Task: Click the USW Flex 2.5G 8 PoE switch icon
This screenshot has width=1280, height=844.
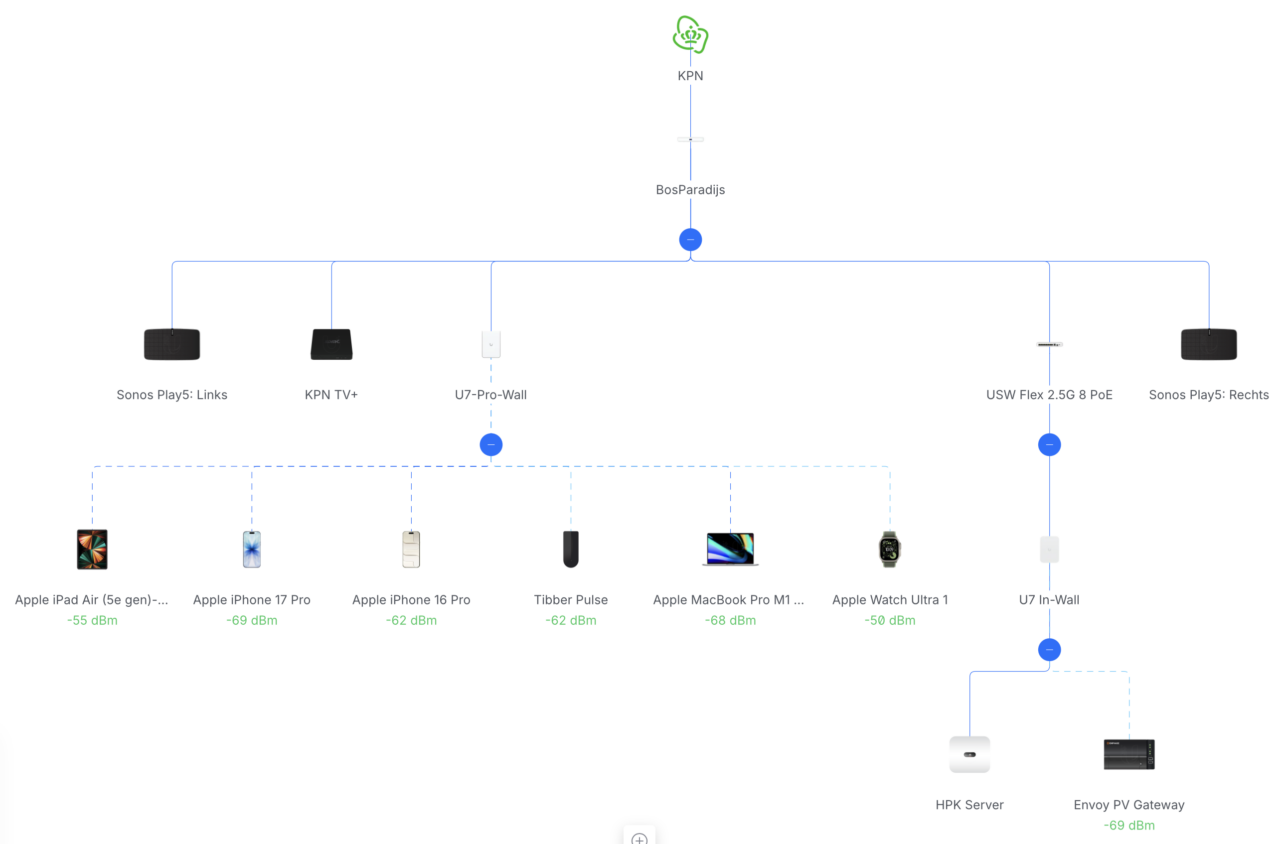Action: coord(1049,344)
